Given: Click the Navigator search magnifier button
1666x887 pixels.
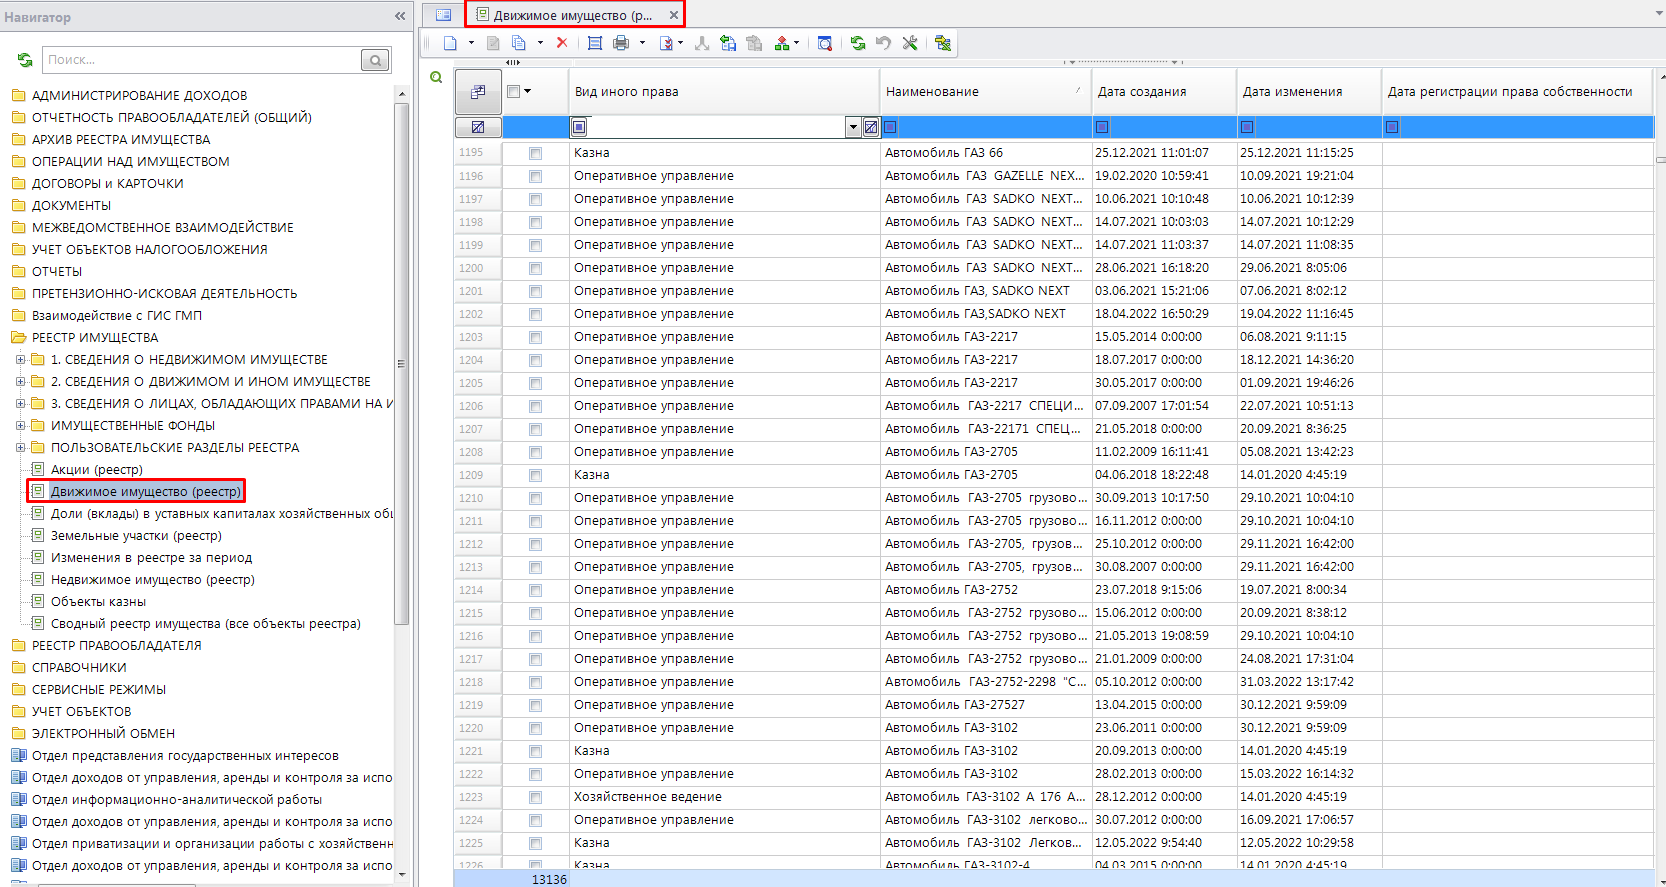Looking at the screenshot, I should 375,60.
